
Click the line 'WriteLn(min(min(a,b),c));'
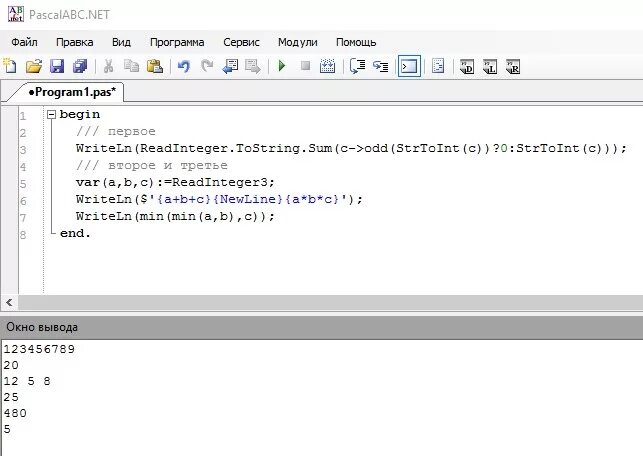175,216
